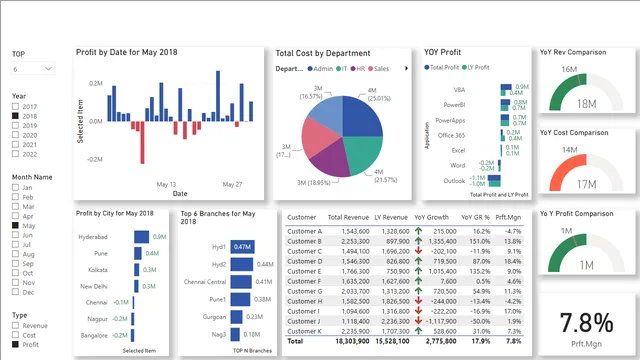Screen dimensions: 640x360
Task: Deselect the May month checkbox
Action: [x=16, y=225]
